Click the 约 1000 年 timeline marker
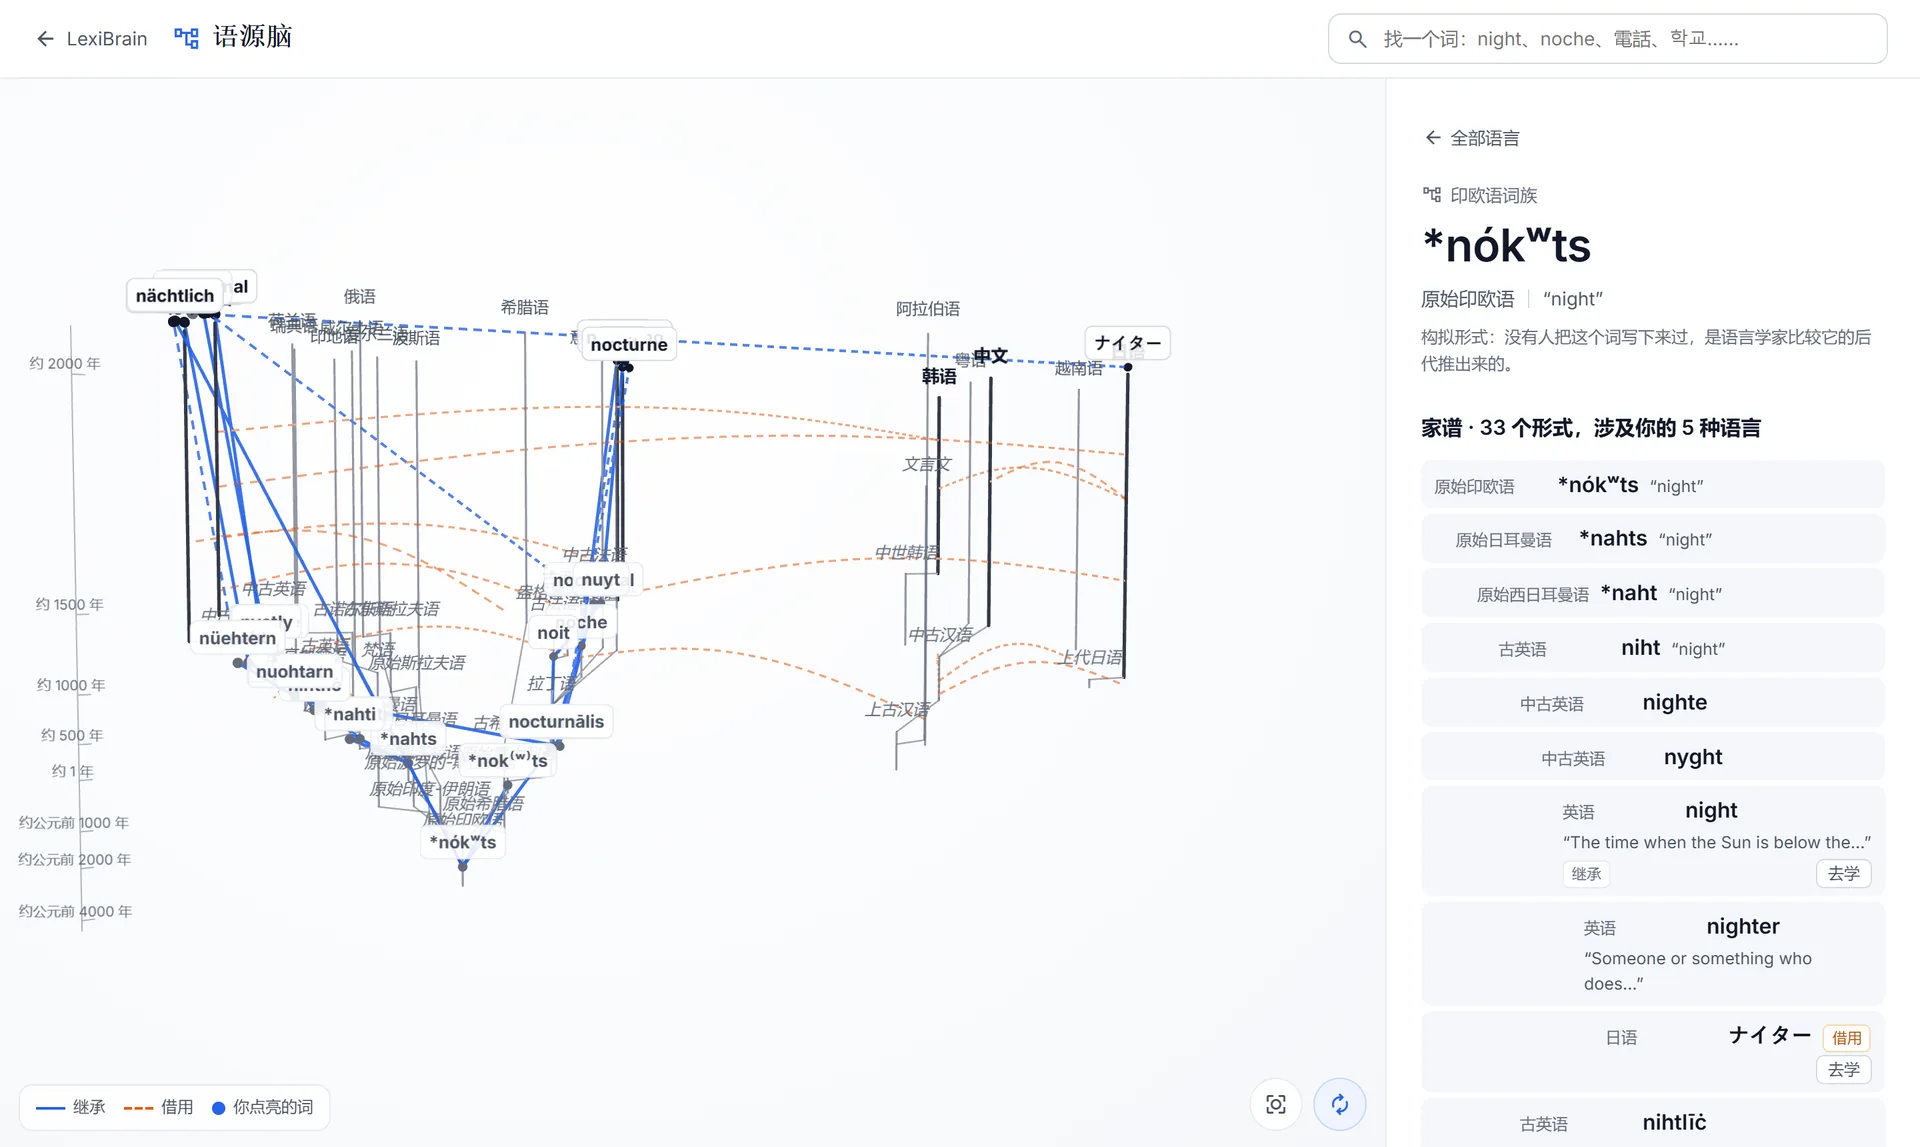Image resolution: width=1920 pixels, height=1147 pixels. click(71, 685)
